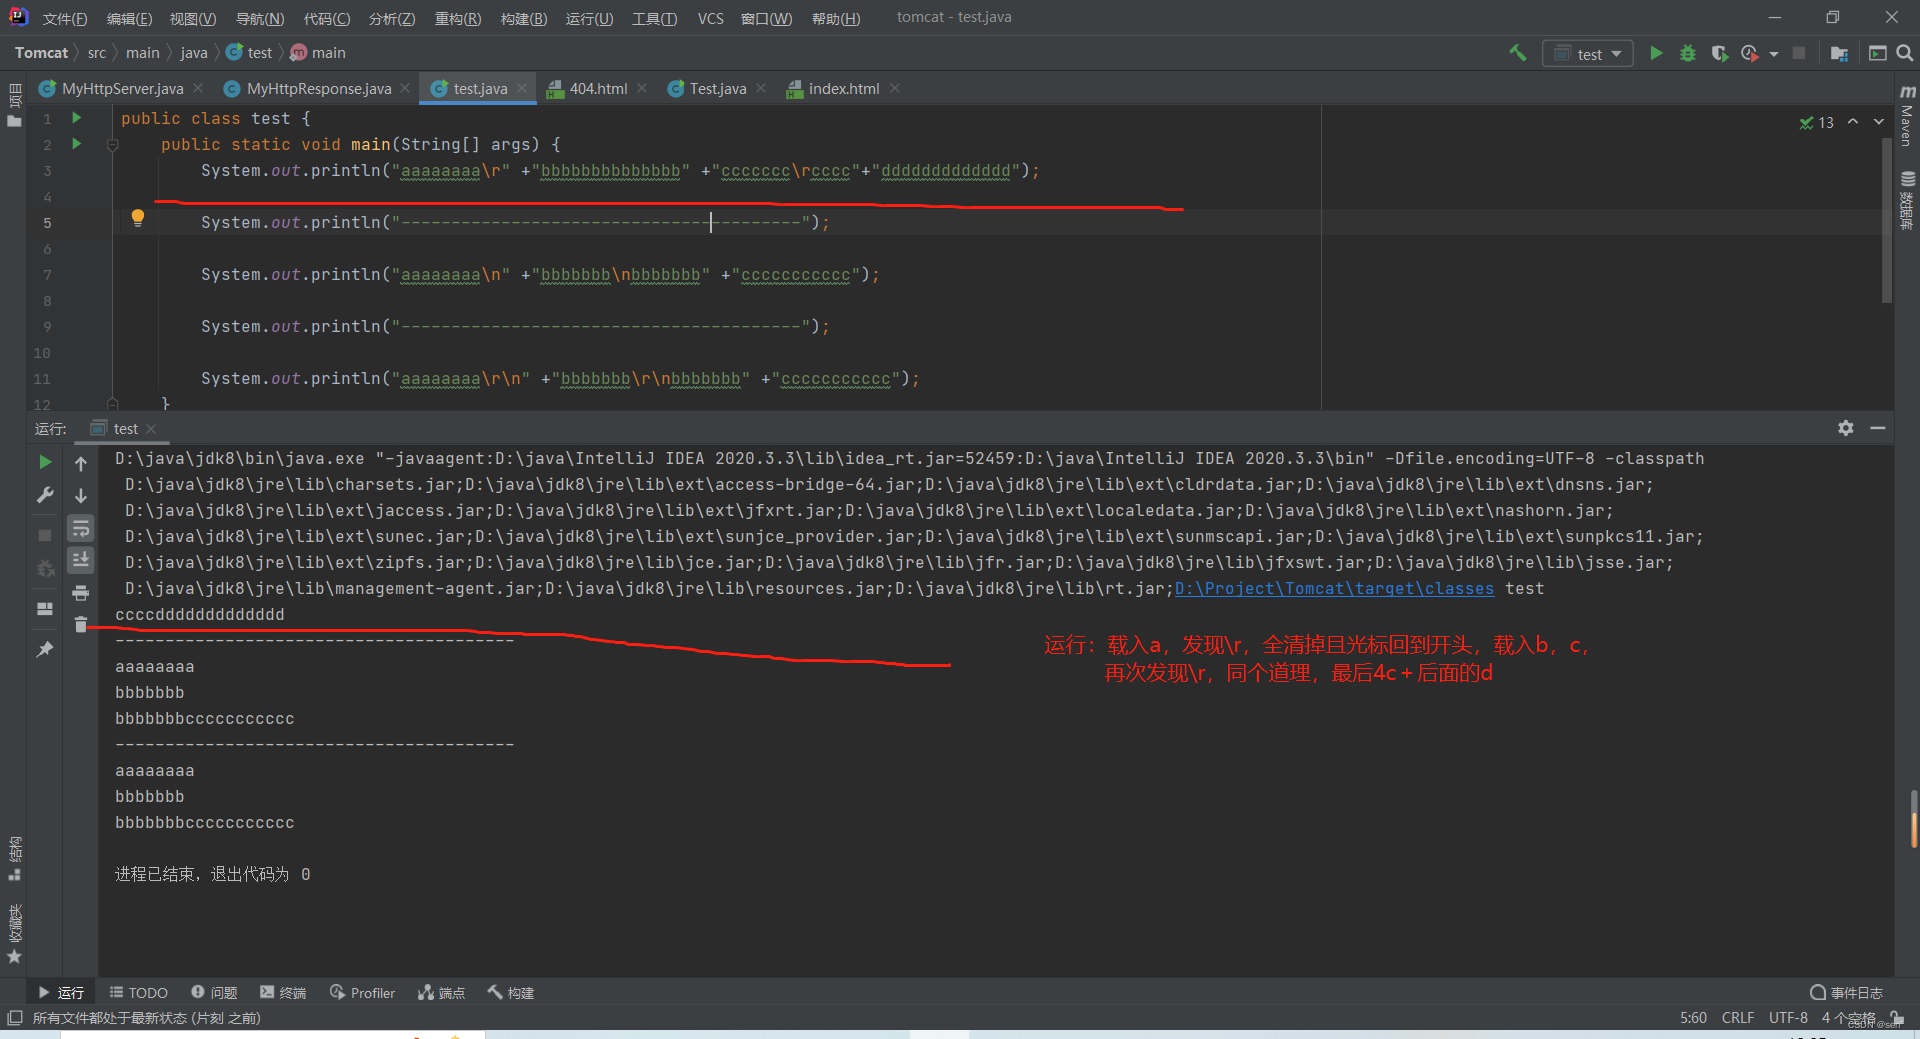Image resolution: width=1920 pixels, height=1039 pixels.
Task: Rerun the program in the run panel
Action: click(x=44, y=462)
